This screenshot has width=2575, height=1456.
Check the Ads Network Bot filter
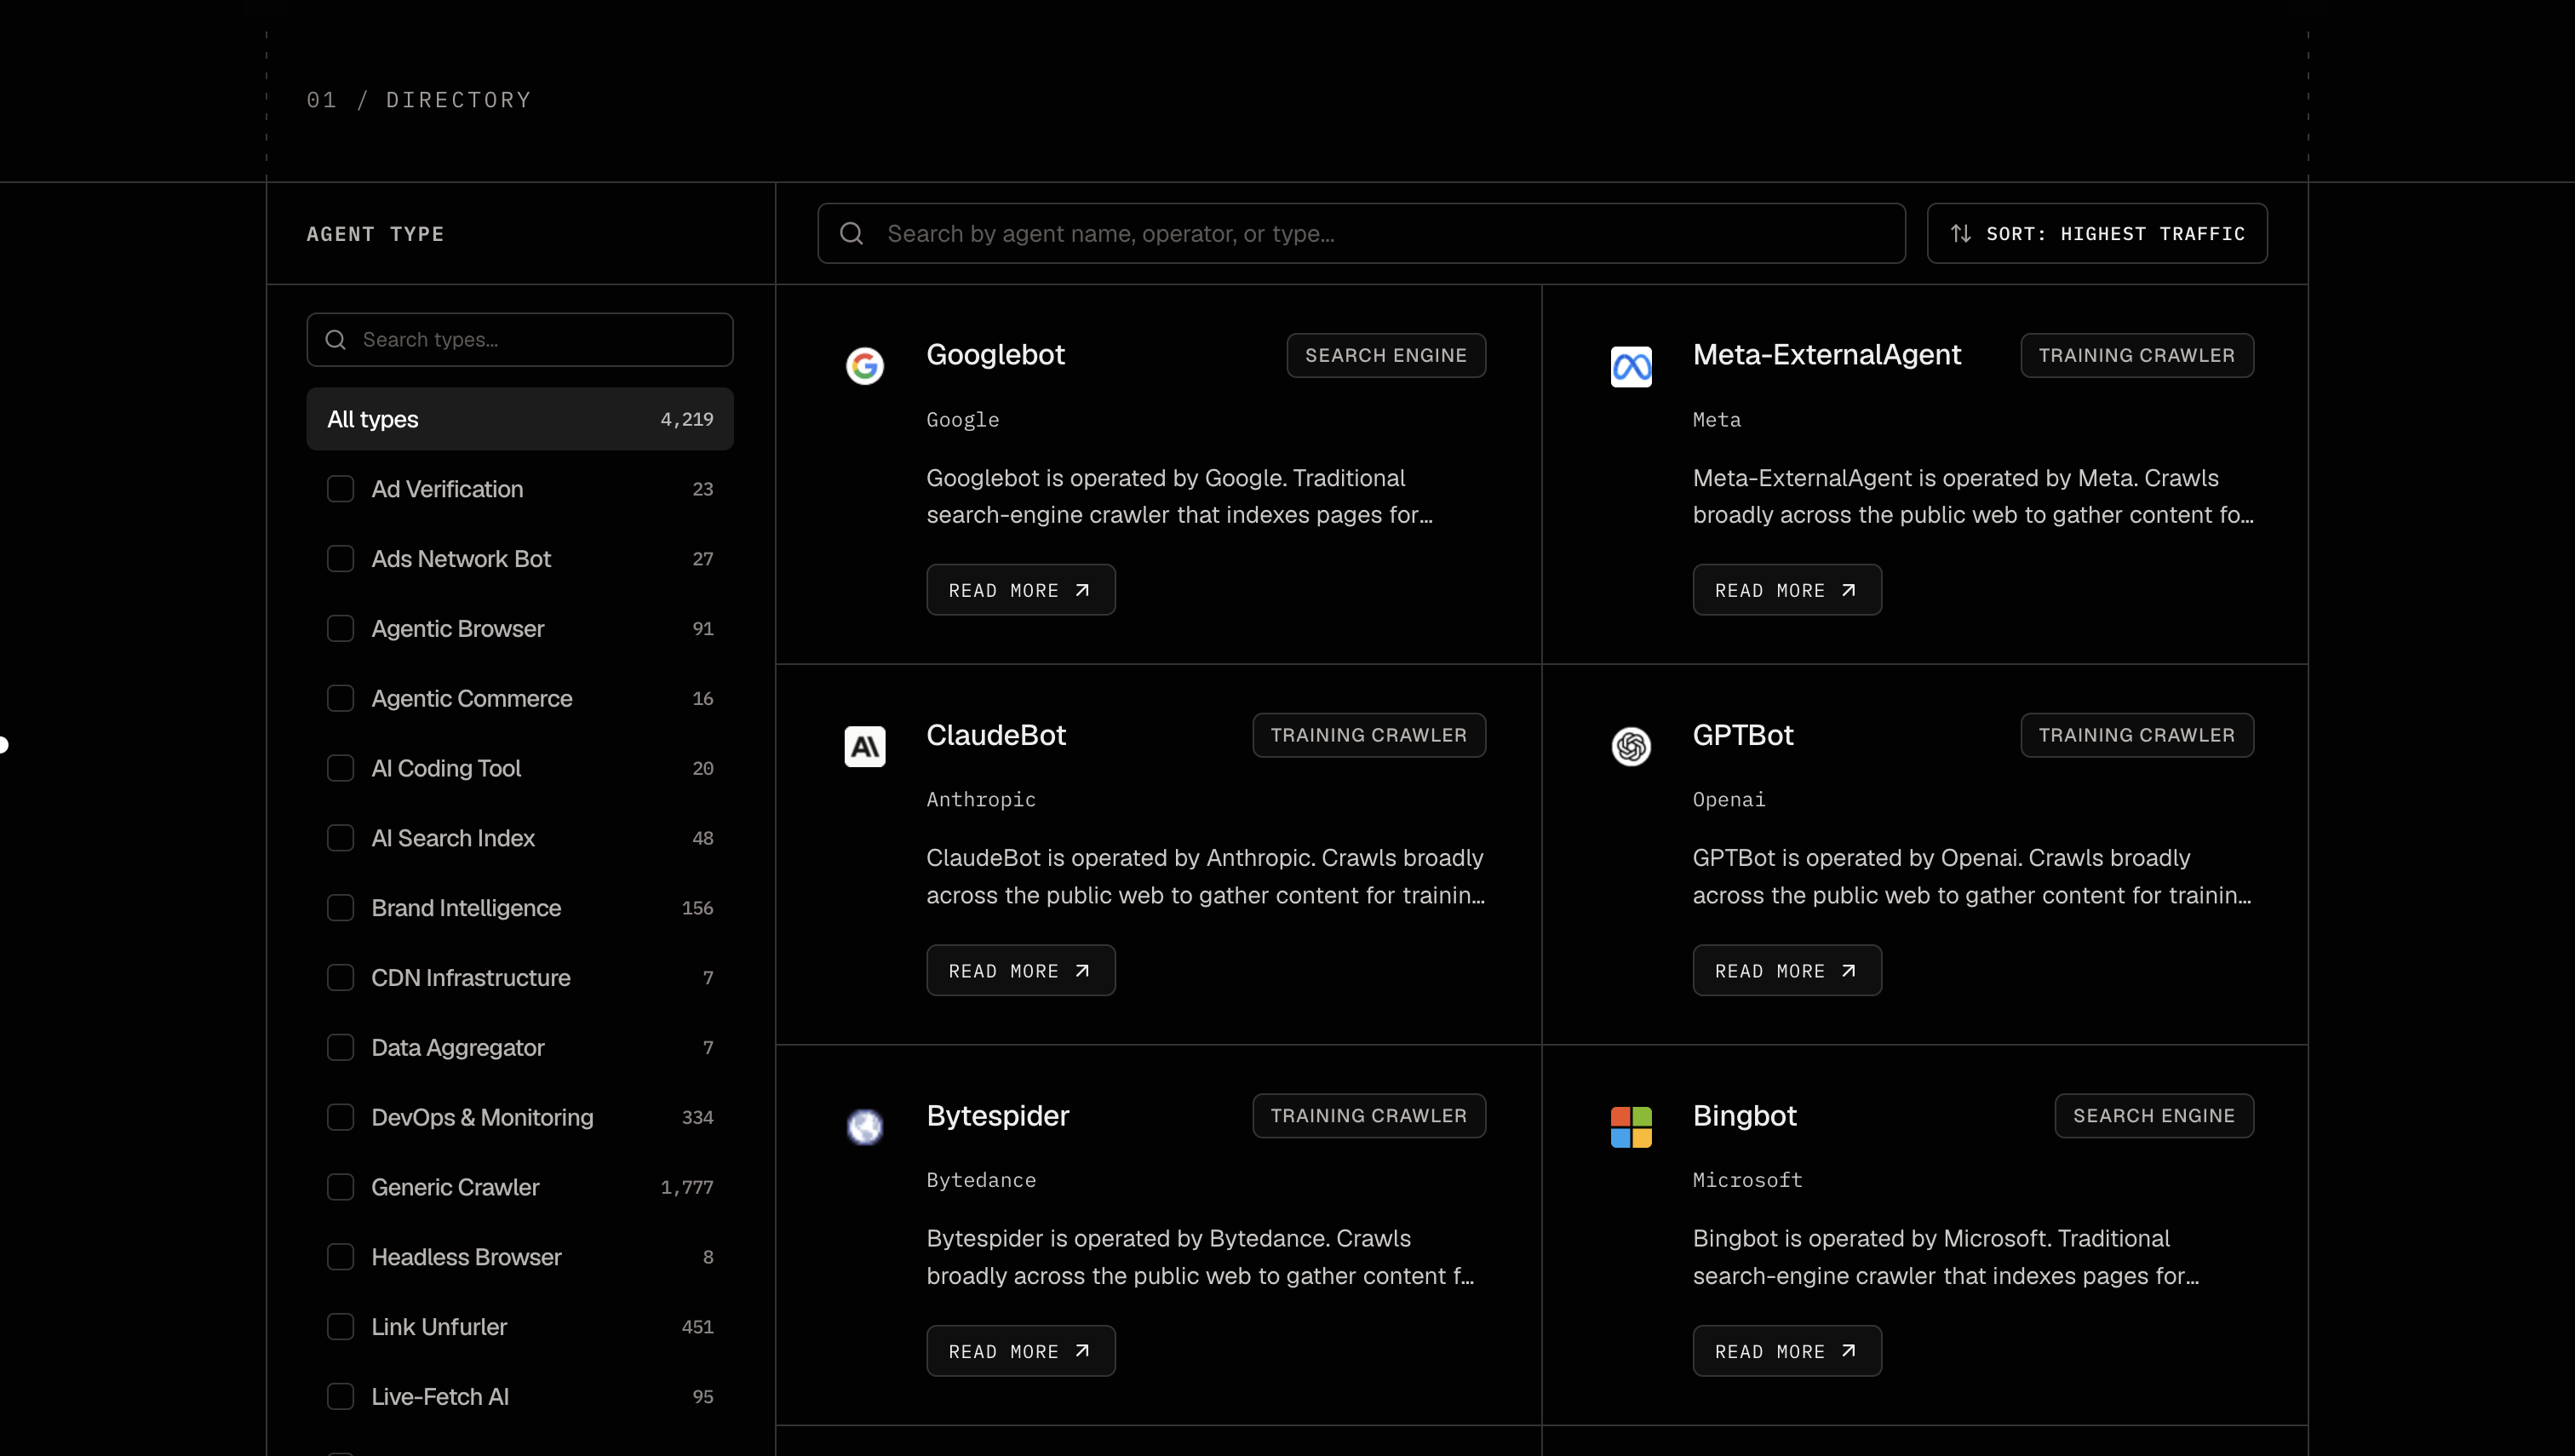click(340, 559)
